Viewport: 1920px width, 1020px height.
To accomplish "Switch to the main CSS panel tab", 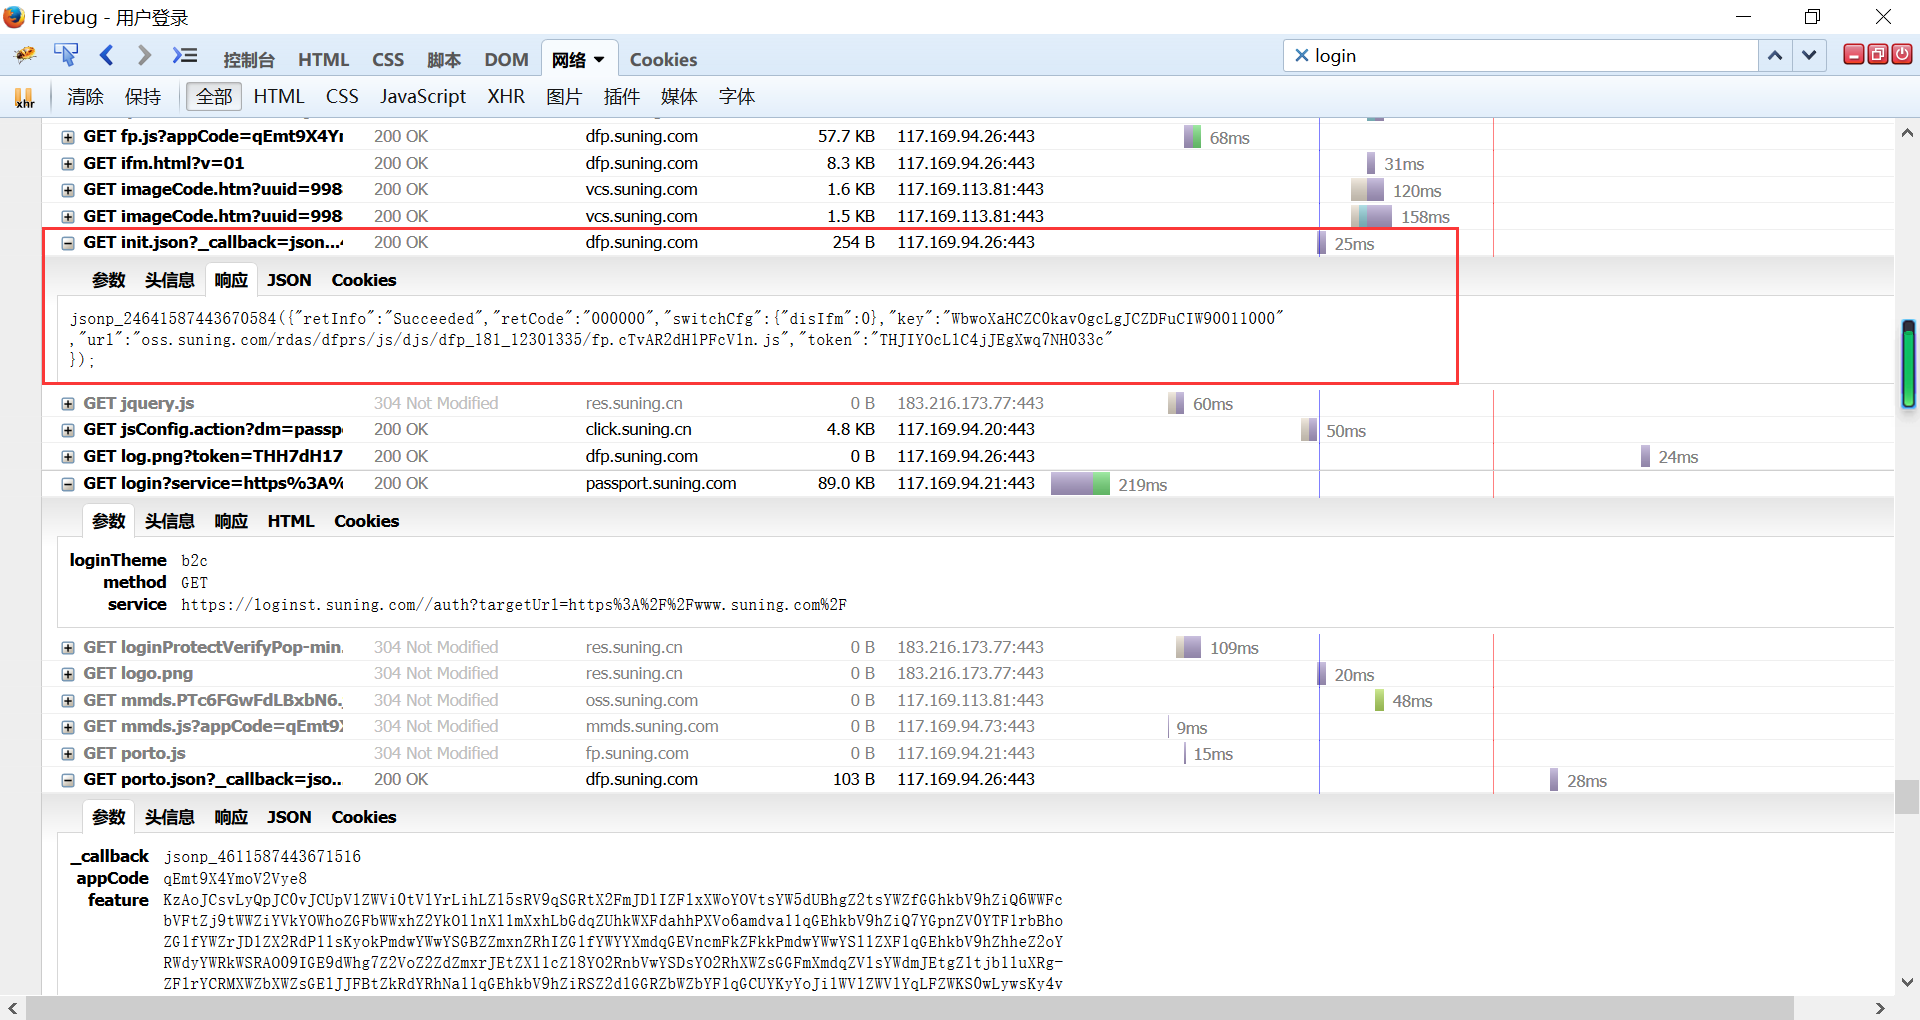I will 388,60.
